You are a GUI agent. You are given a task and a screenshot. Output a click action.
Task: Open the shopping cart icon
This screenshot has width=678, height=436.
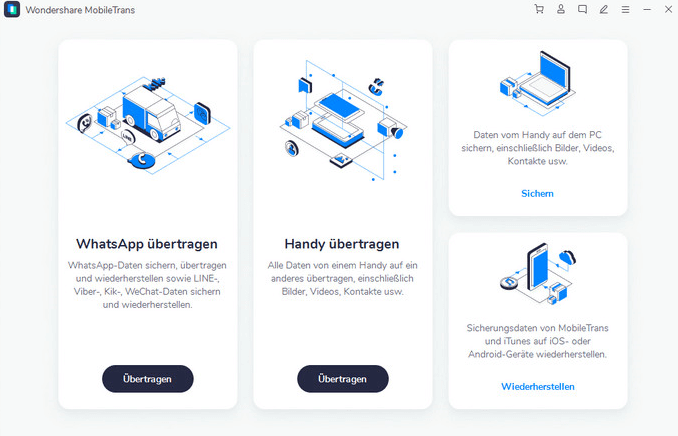click(539, 9)
